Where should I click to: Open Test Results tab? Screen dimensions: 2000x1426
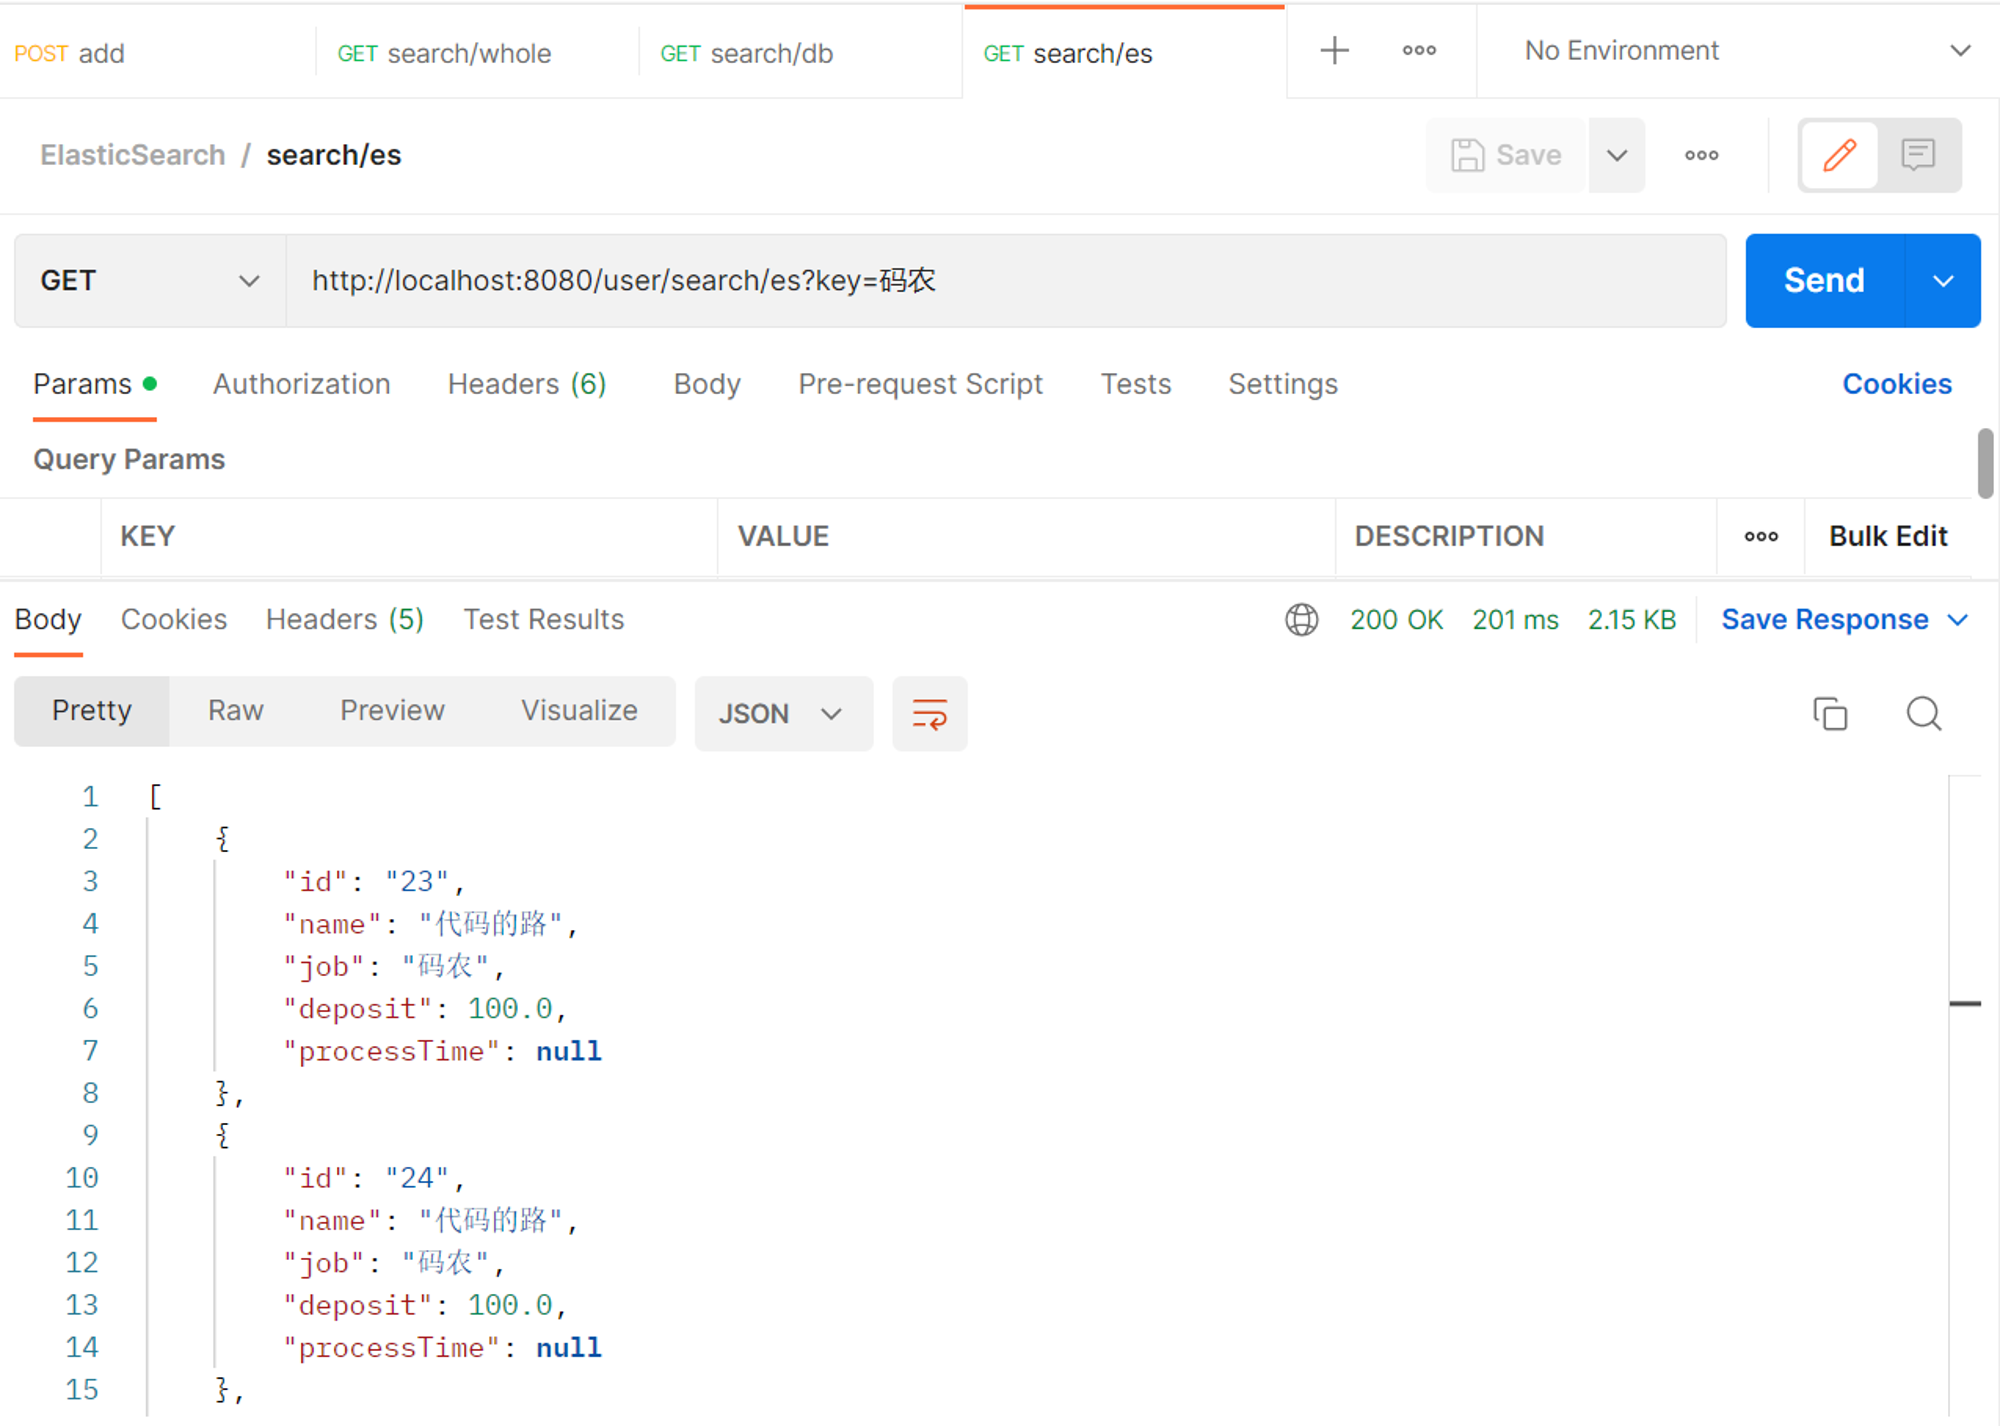pyautogui.click(x=543, y=620)
